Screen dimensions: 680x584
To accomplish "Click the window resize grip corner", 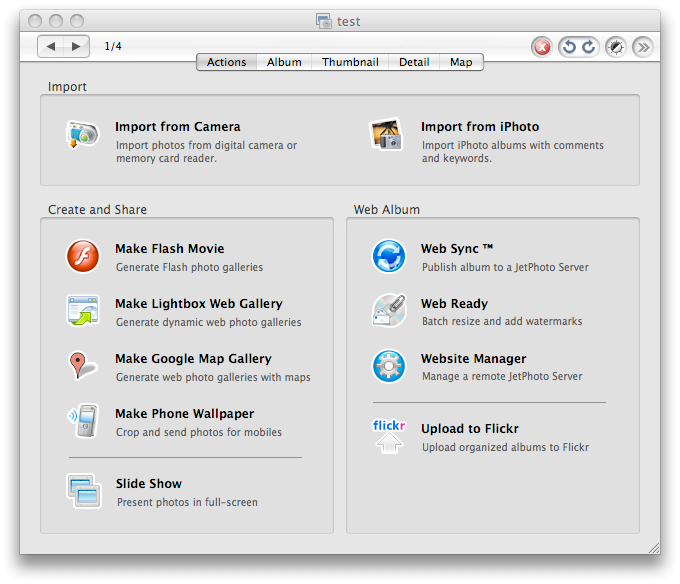I will point(654,548).
